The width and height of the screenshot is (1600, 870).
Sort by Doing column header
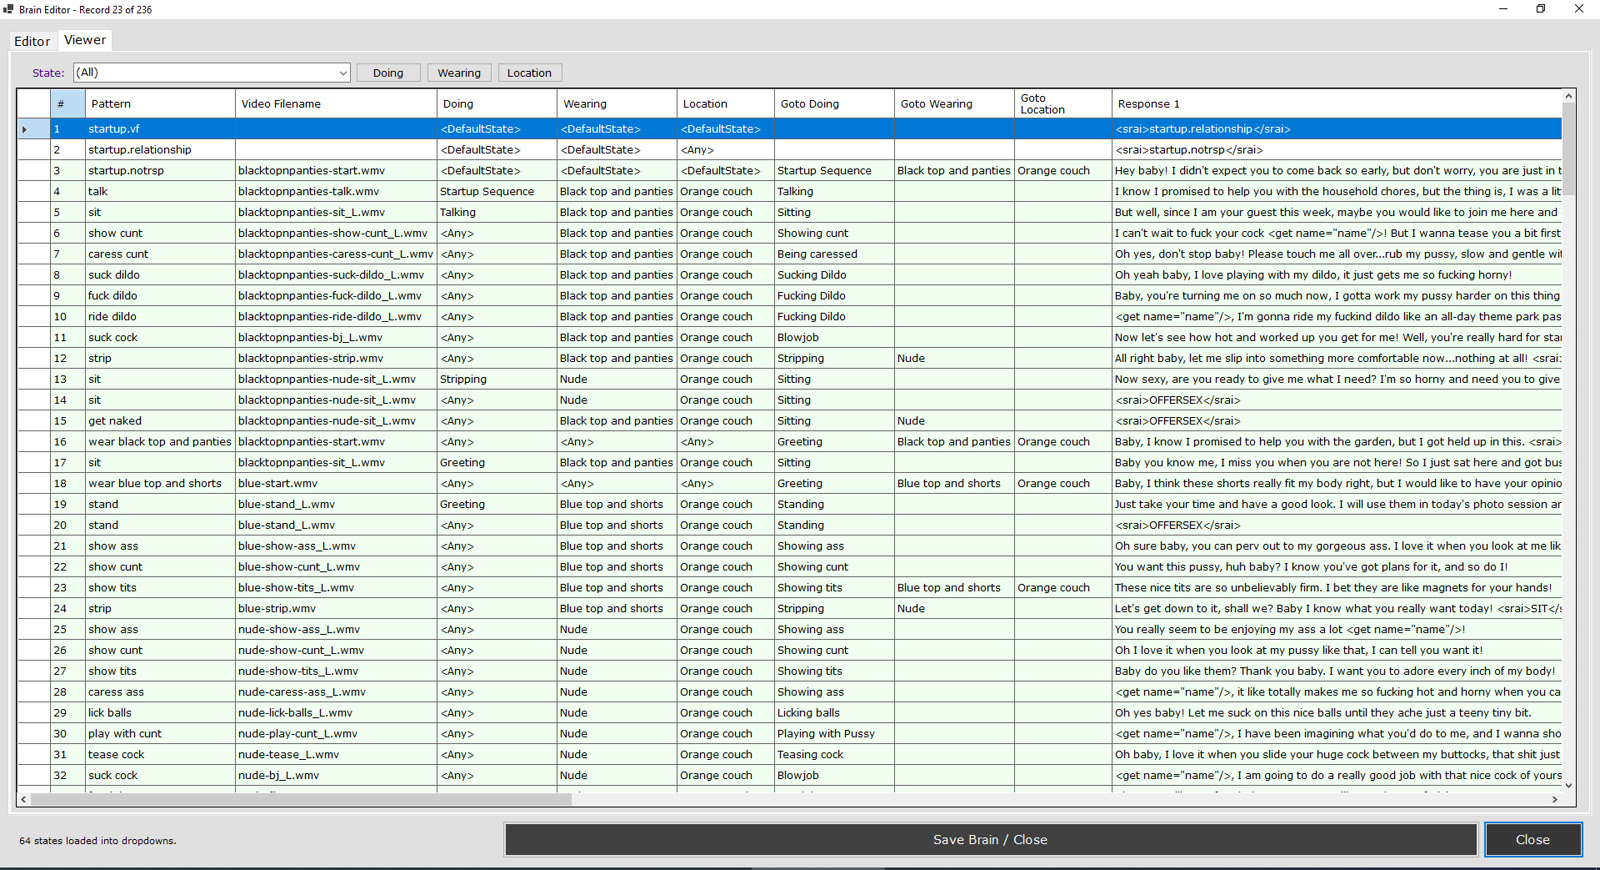point(497,104)
